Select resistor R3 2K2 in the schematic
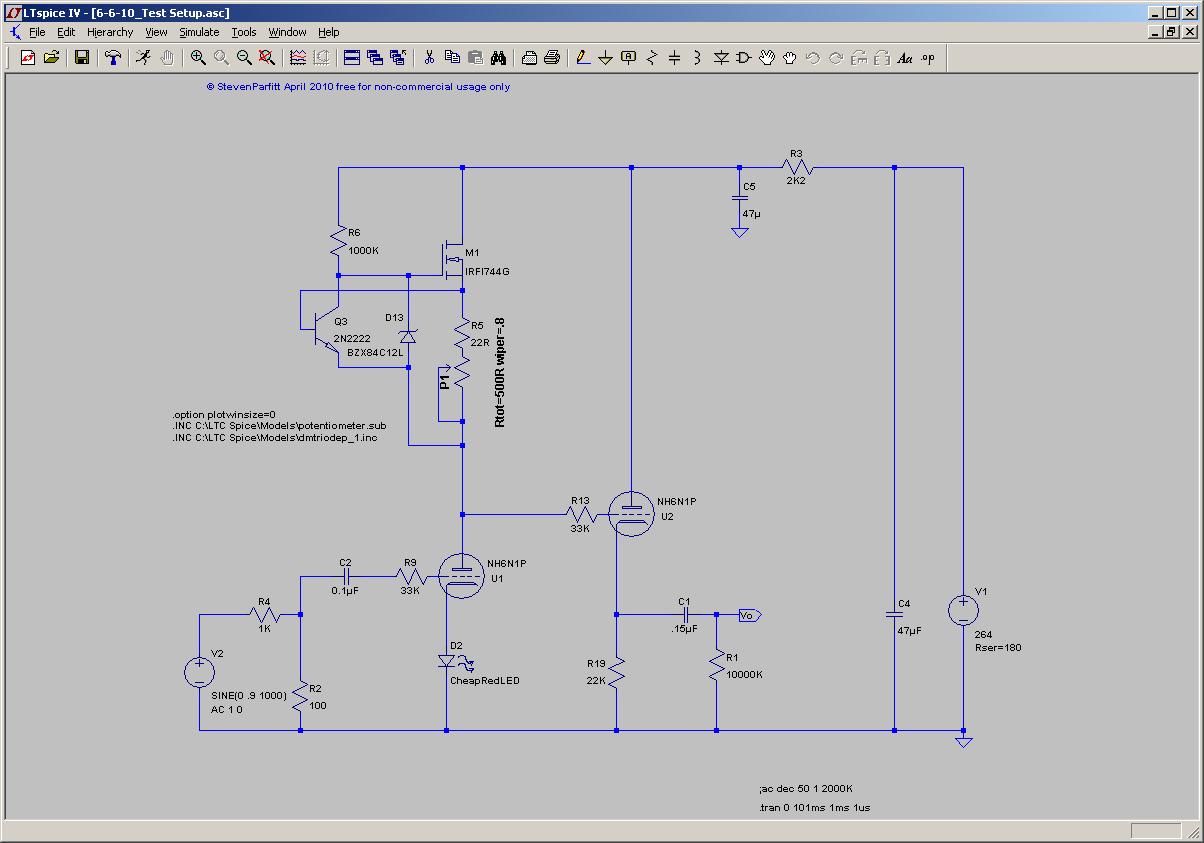 pos(796,167)
